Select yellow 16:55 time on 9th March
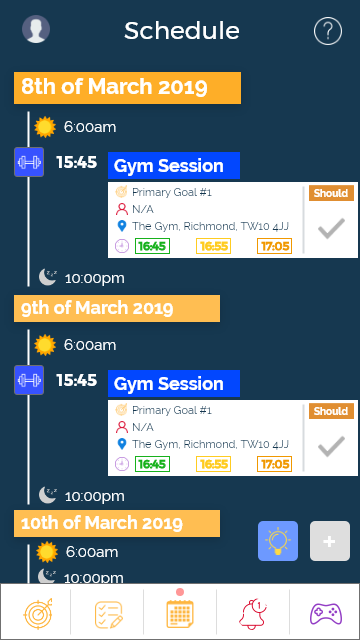360x640 pixels. pos(213,464)
